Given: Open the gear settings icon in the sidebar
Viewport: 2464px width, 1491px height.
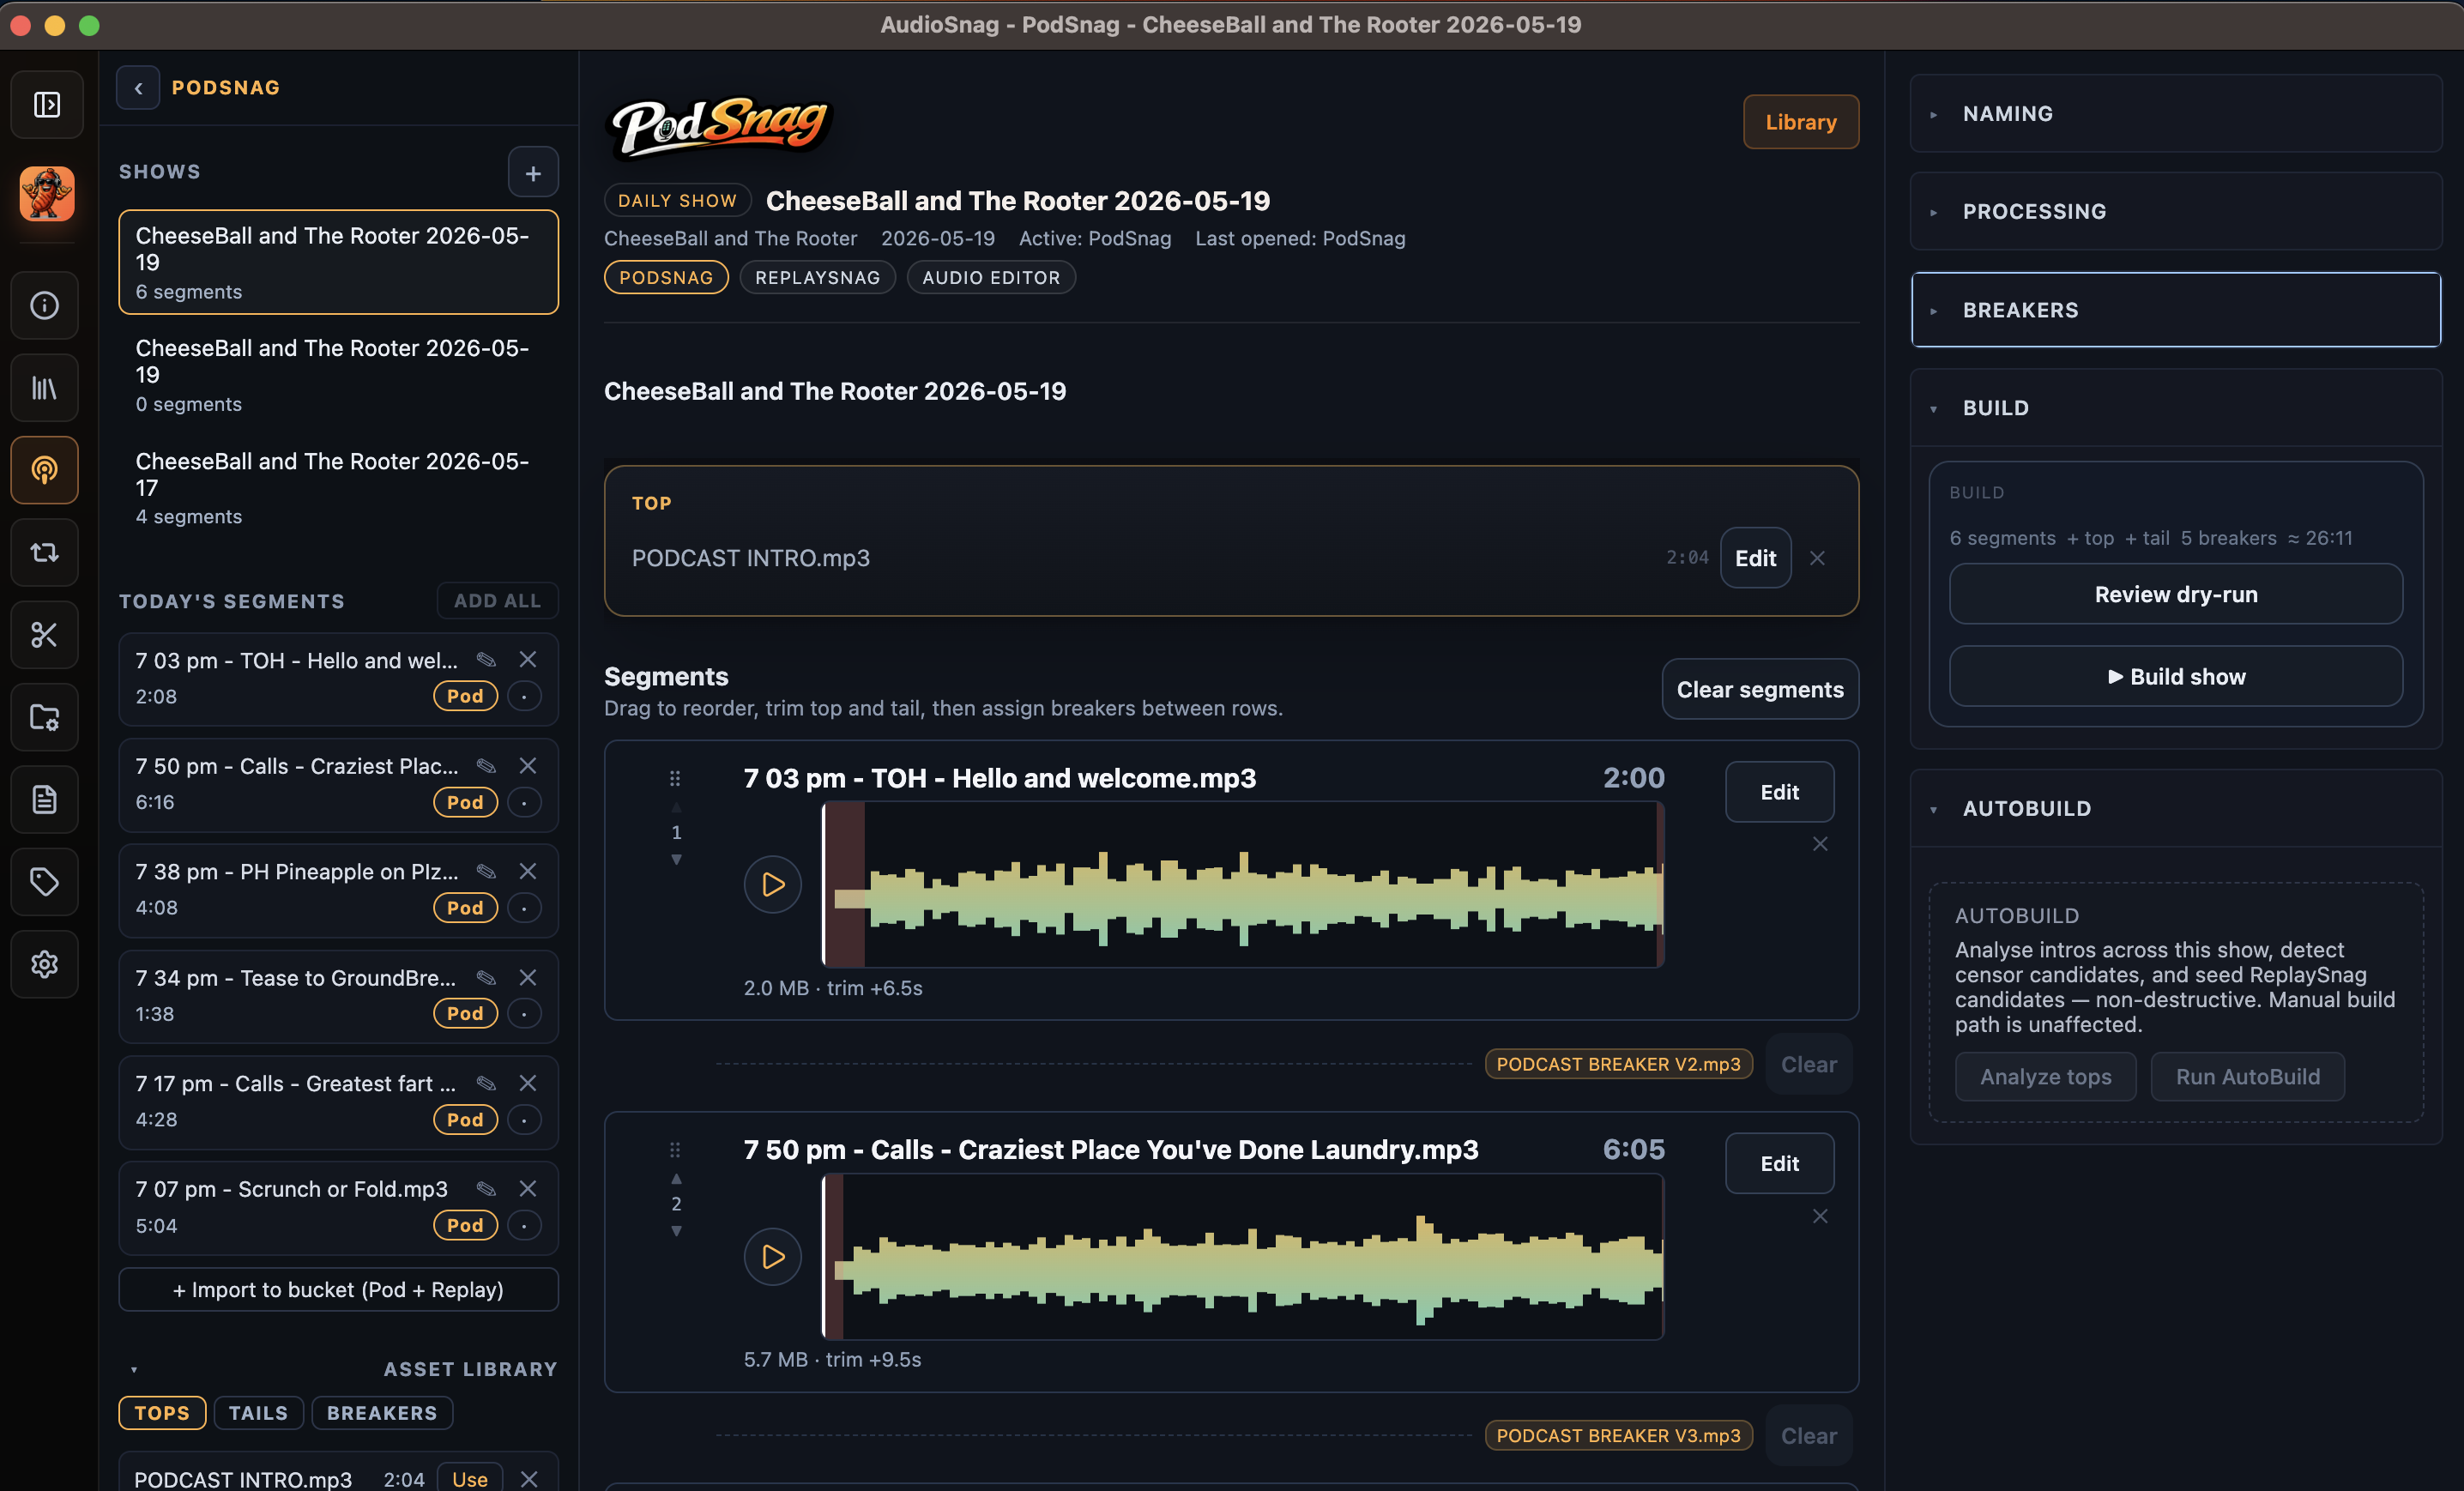Looking at the screenshot, I should tap(45, 964).
